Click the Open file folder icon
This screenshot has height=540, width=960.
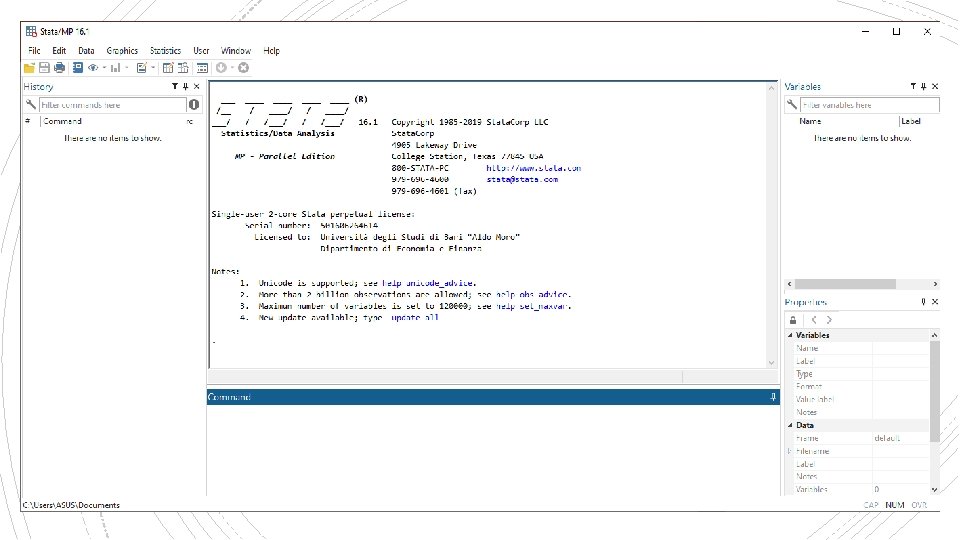[x=29, y=68]
